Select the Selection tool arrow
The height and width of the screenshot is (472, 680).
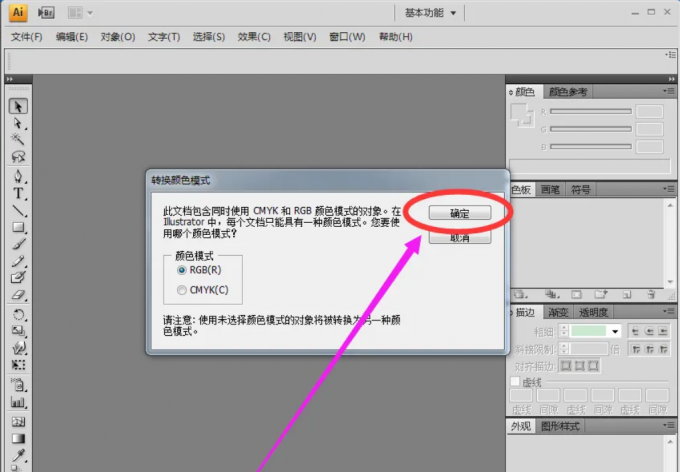tap(18, 106)
